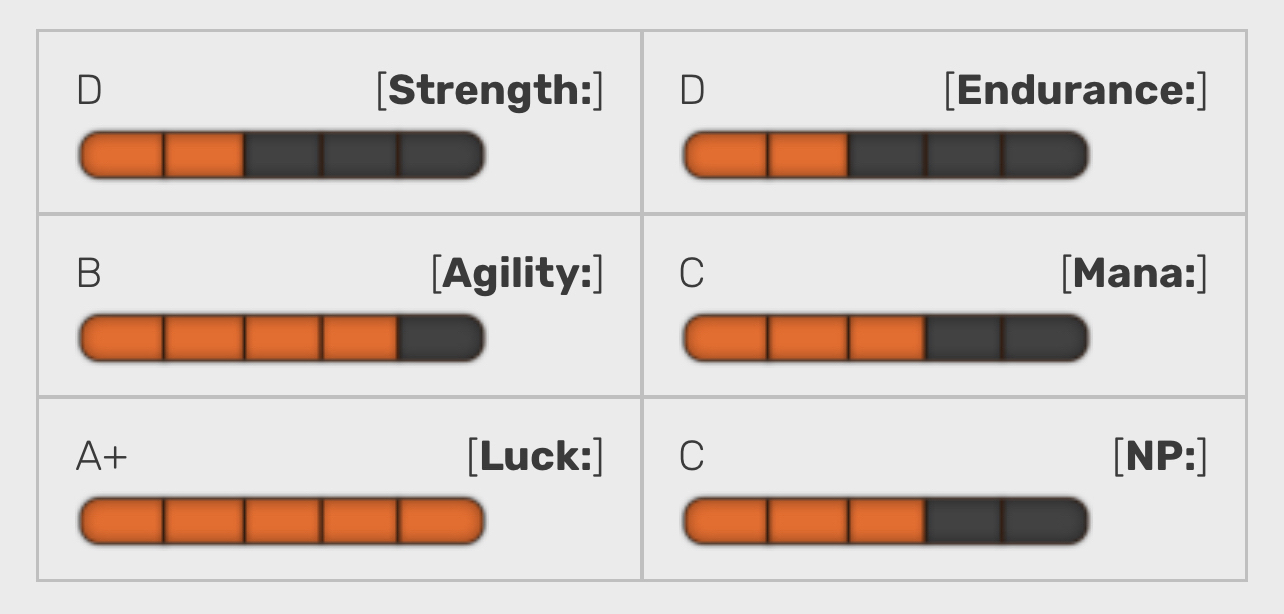Image resolution: width=1284 pixels, height=614 pixels.
Task: Click the Endurance stat label
Action: (x=1076, y=91)
